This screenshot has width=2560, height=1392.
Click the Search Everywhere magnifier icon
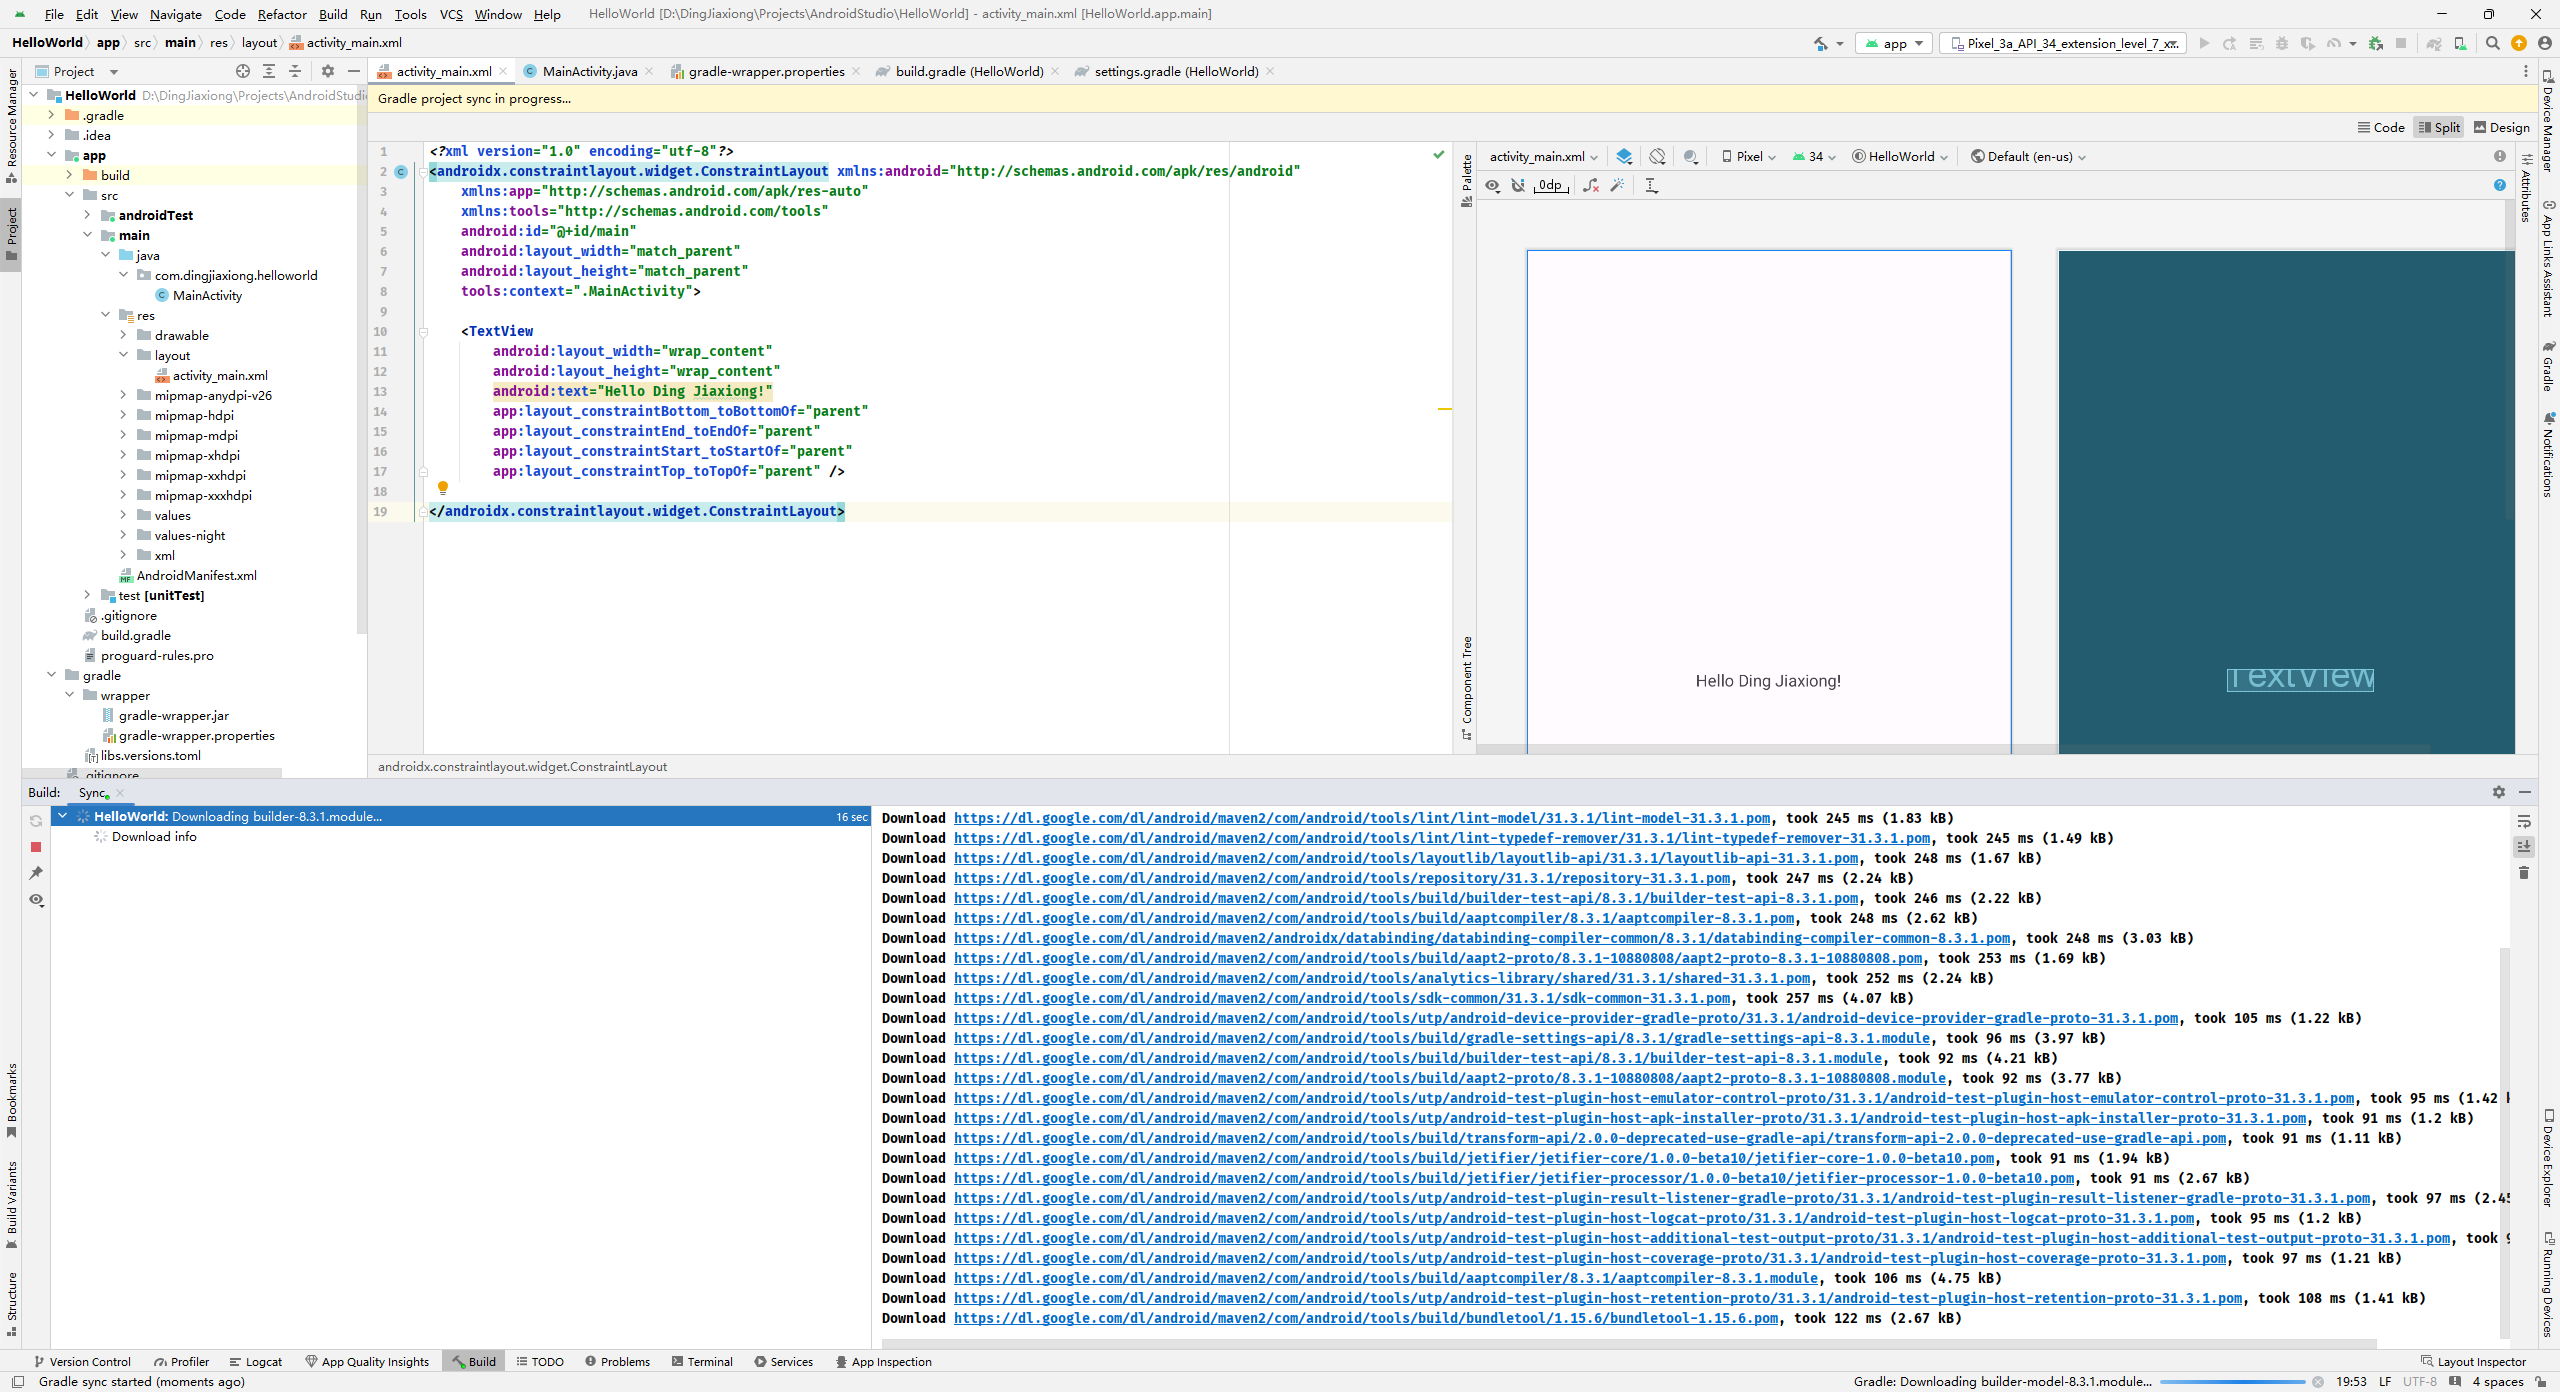pyautogui.click(x=2493, y=43)
